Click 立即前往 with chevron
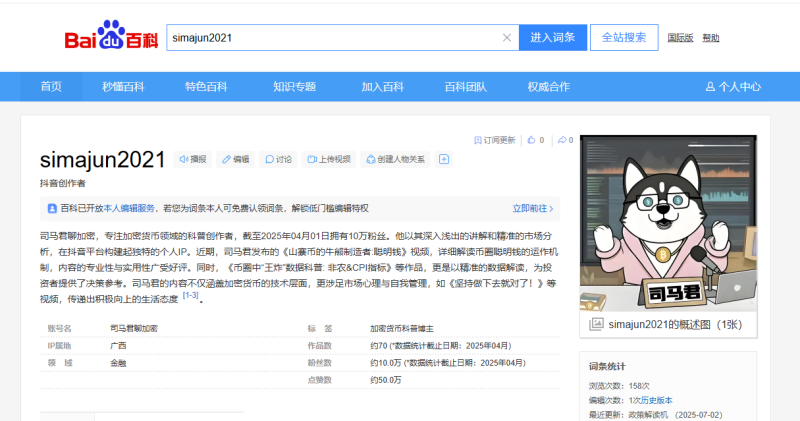This screenshot has width=800, height=421. click(533, 208)
